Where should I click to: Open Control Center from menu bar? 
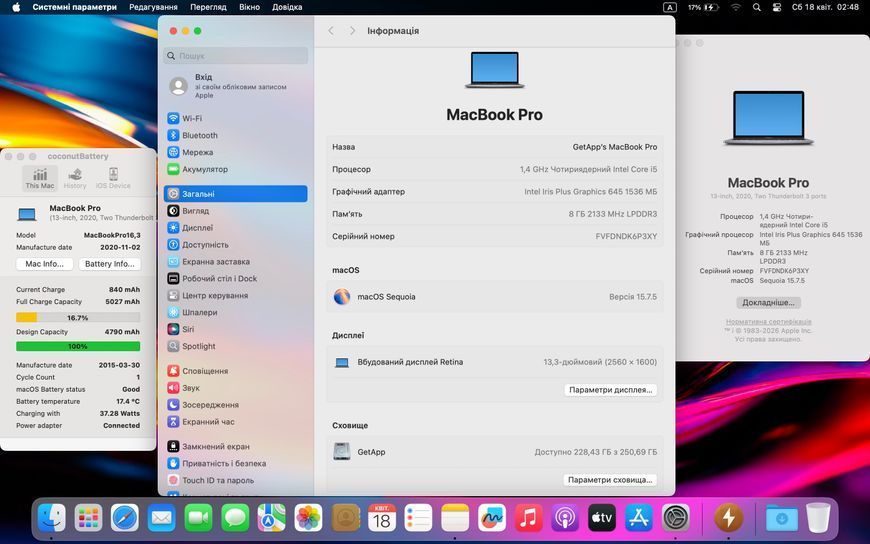coord(777,7)
